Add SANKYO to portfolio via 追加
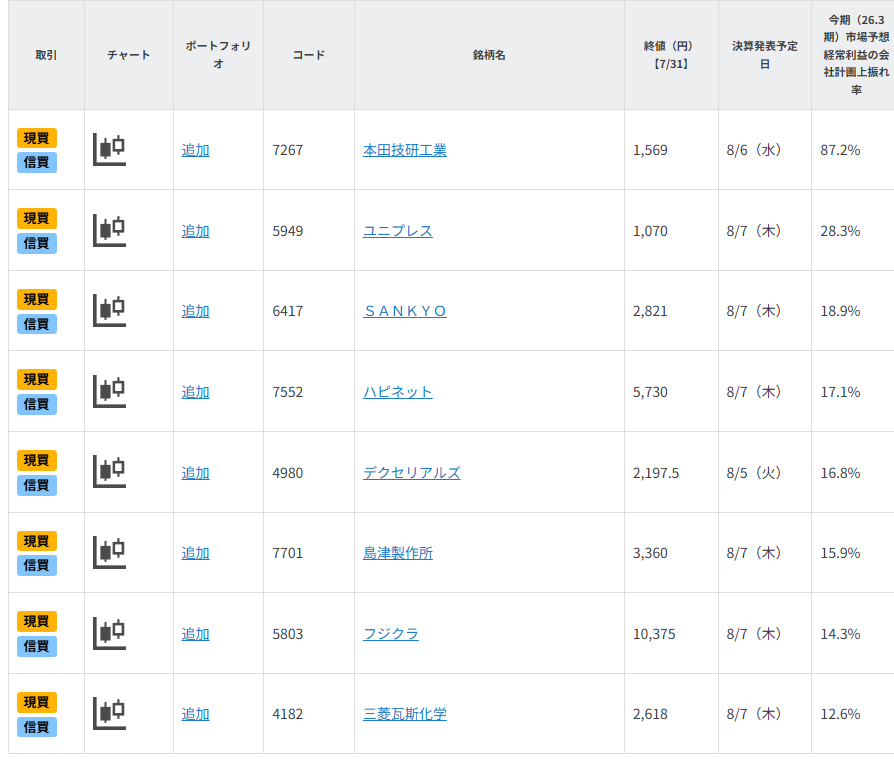Image resolution: width=894 pixels, height=769 pixels. click(x=196, y=311)
